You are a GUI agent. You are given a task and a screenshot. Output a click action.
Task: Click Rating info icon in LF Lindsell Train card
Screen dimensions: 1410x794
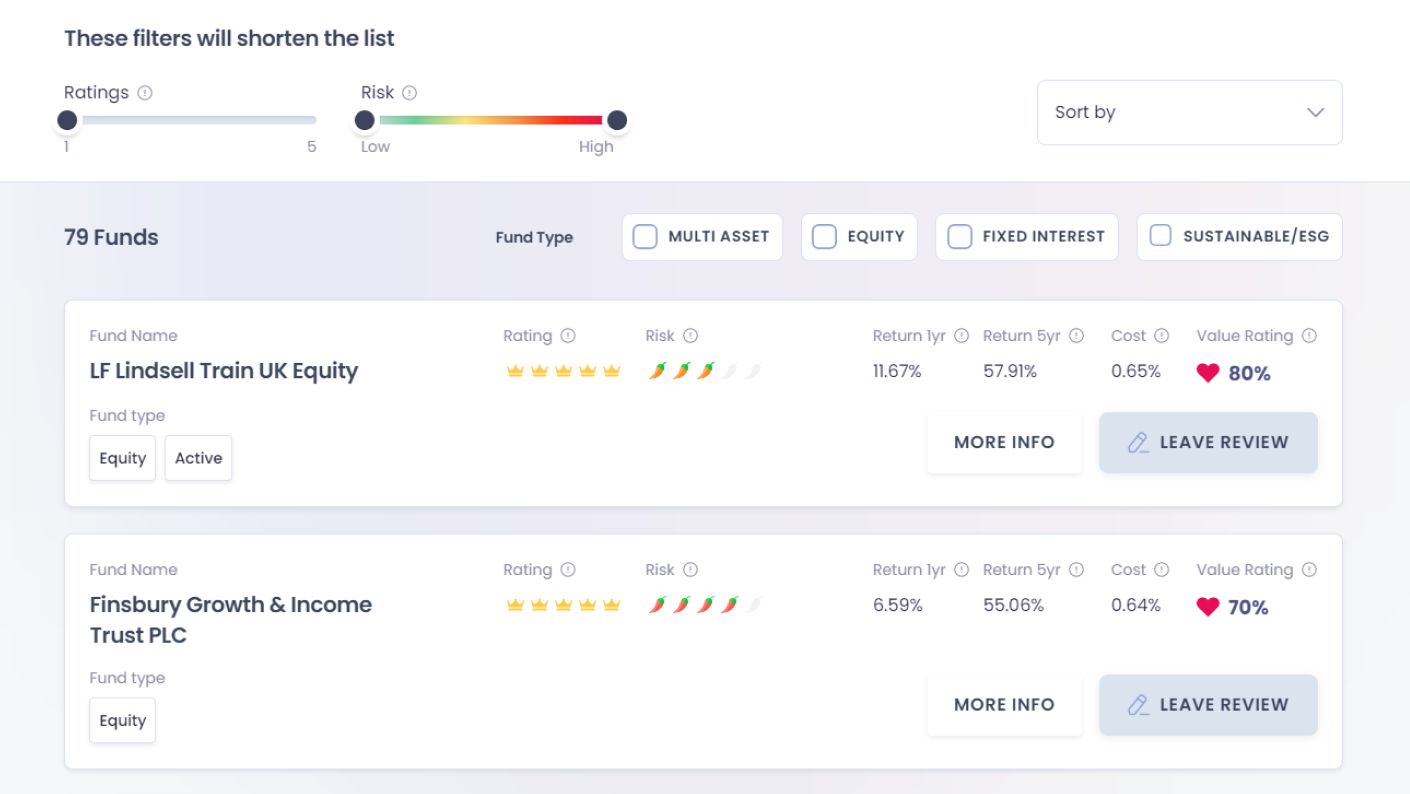pos(568,336)
